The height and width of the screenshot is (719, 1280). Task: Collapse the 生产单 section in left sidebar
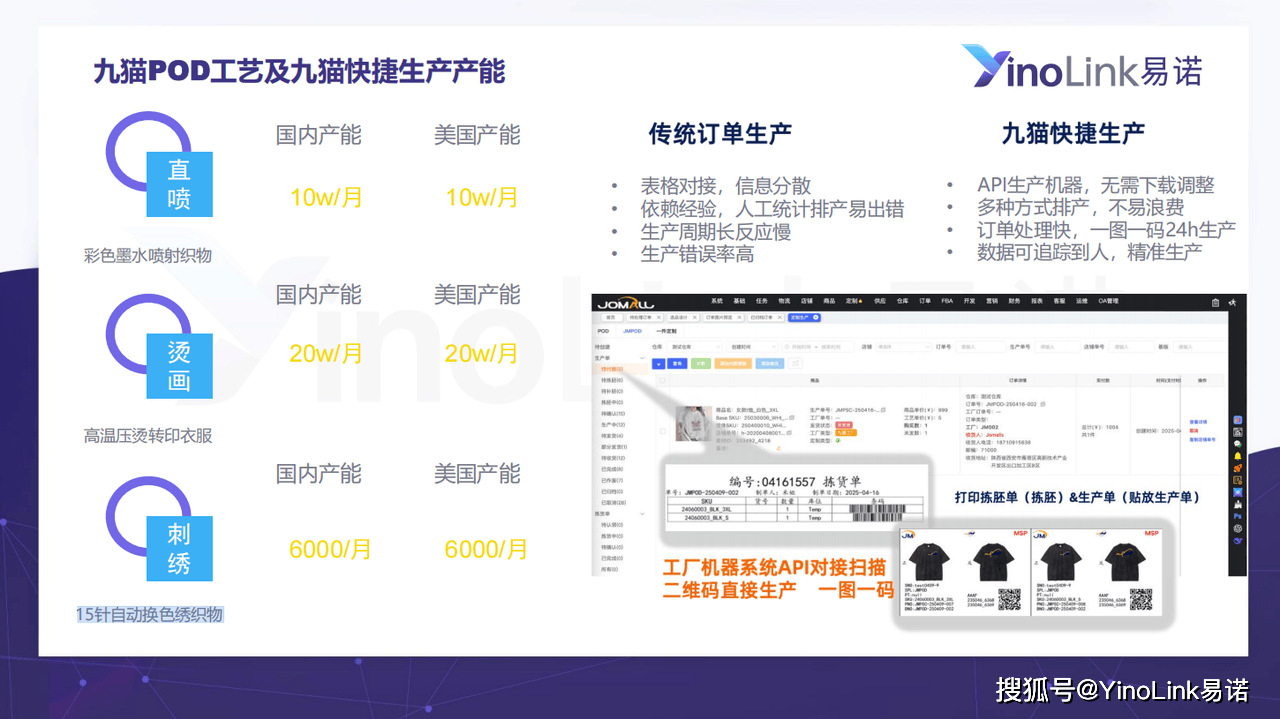point(642,358)
